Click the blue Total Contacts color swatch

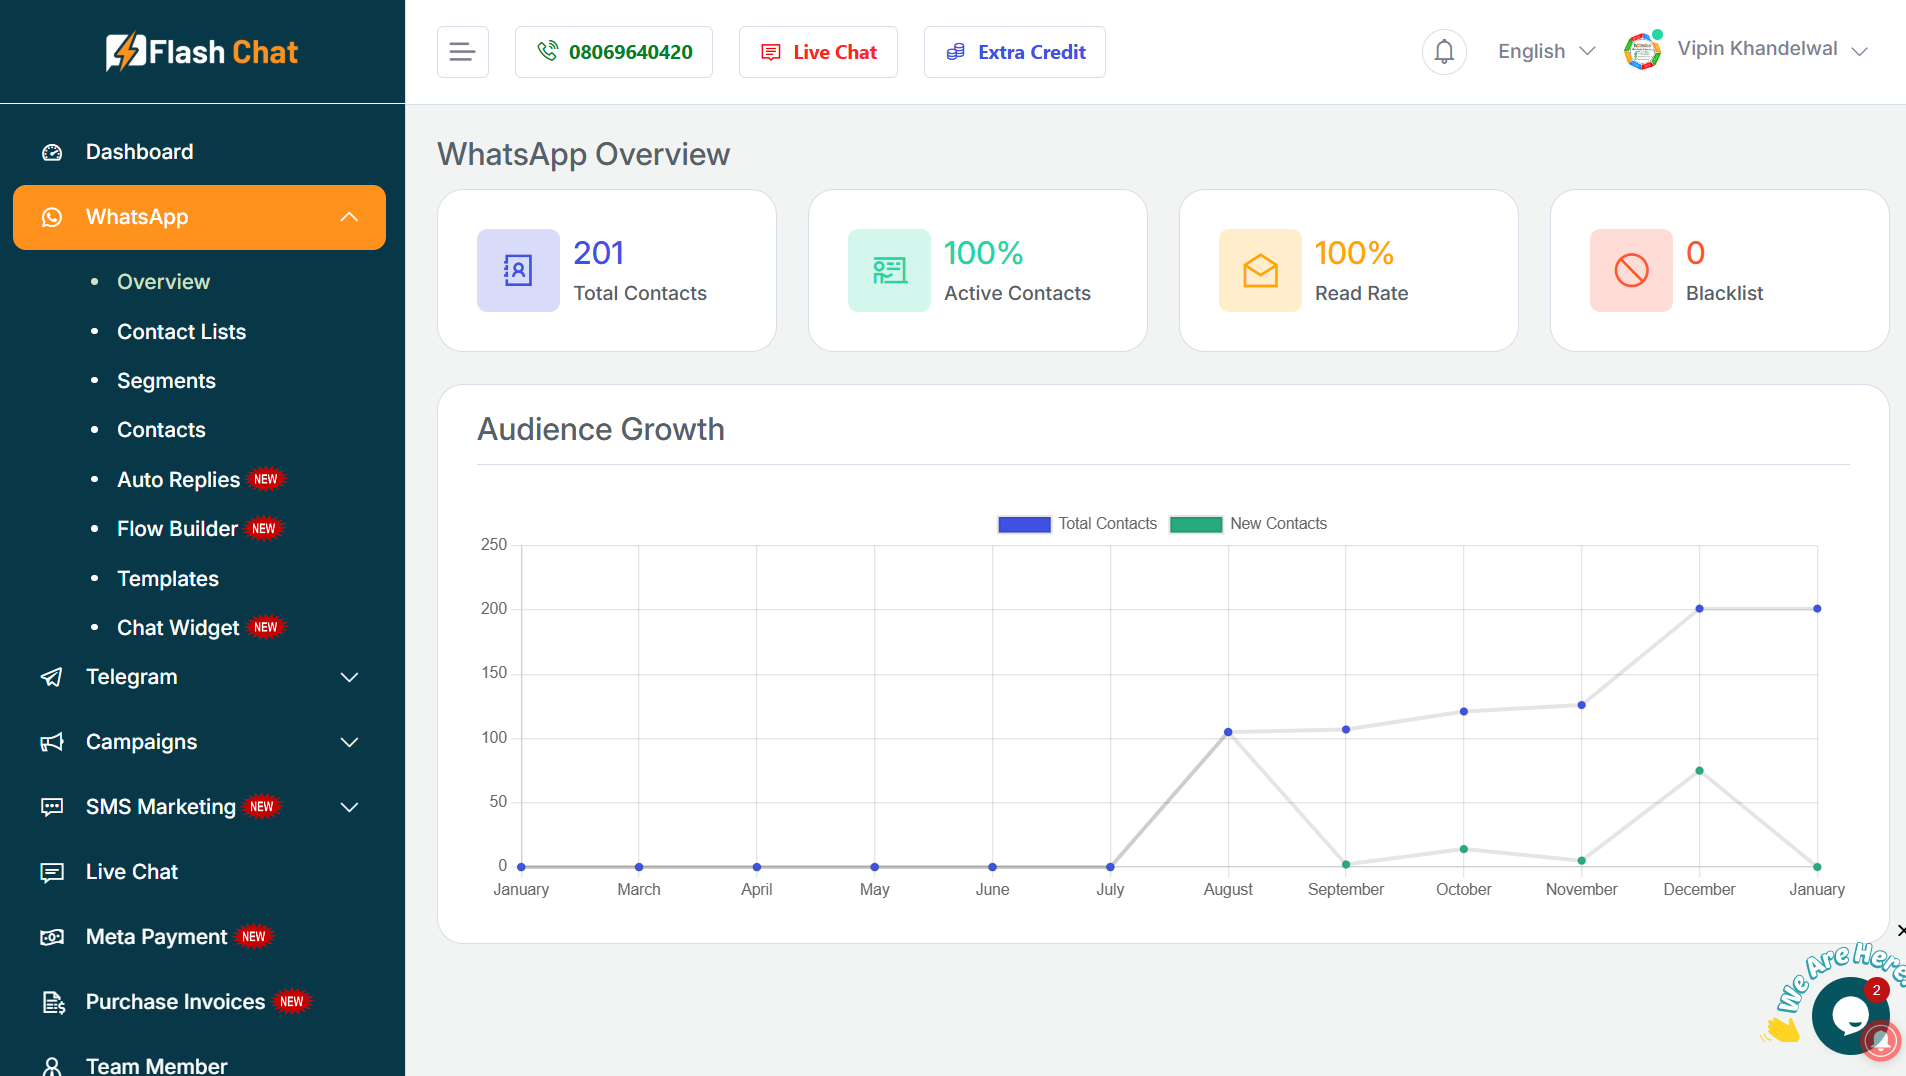[1023, 523]
